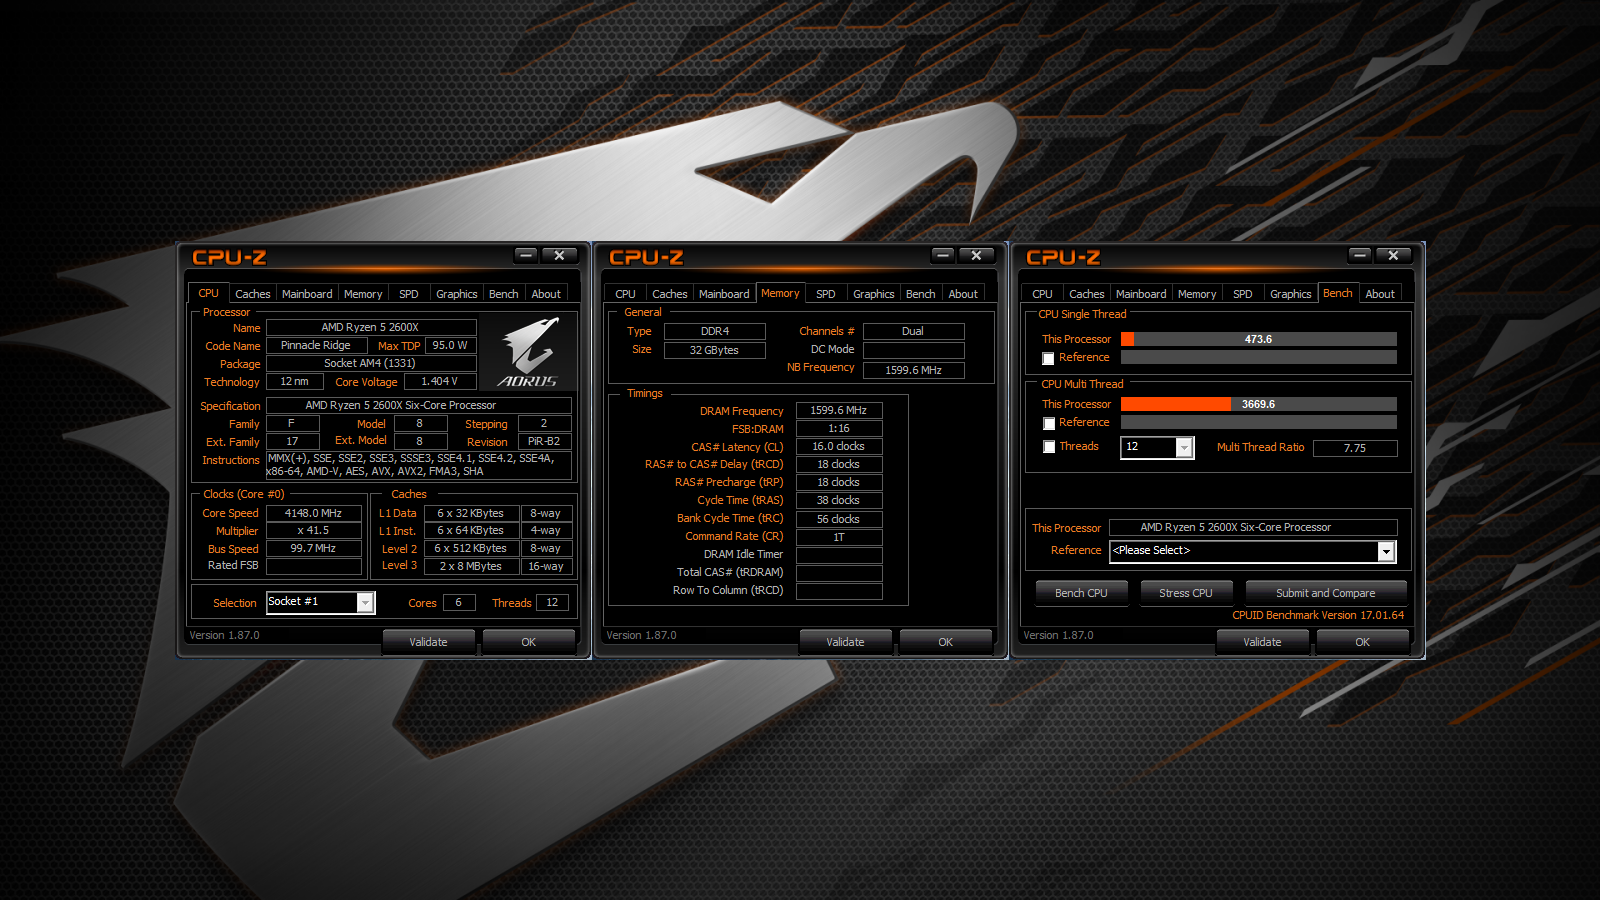The height and width of the screenshot is (900, 1600).
Task: Click memory Size 32 GBytes value
Action: 714,350
